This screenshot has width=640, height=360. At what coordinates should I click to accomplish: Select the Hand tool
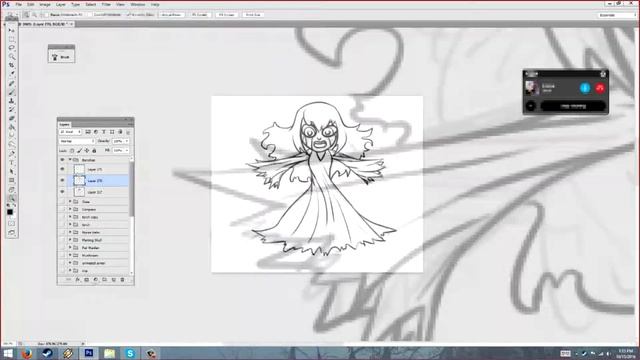pos(11,189)
